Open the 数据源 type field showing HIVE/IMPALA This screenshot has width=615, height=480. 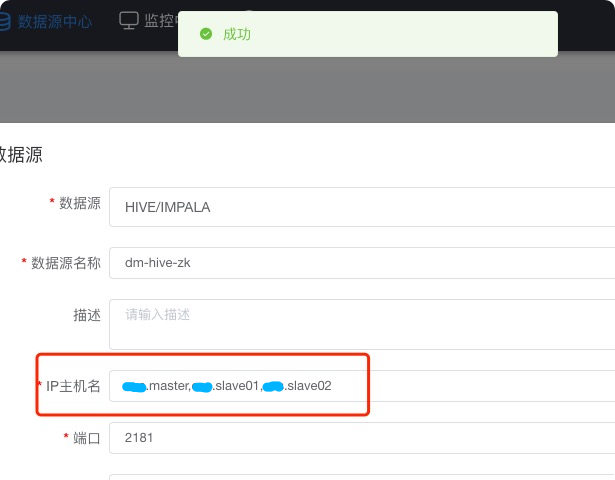362,207
